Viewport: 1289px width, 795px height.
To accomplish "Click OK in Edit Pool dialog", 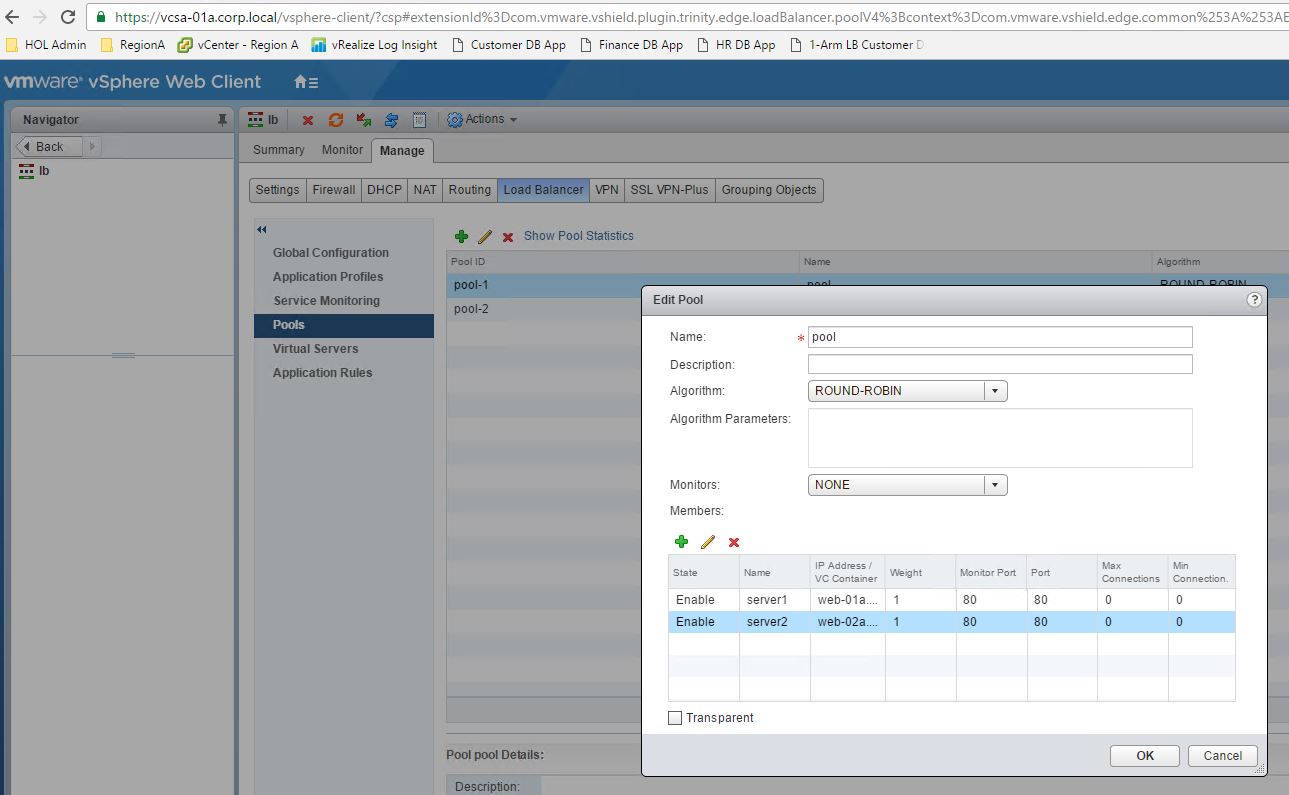I will pyautogui.click(x=1144, y=756).
